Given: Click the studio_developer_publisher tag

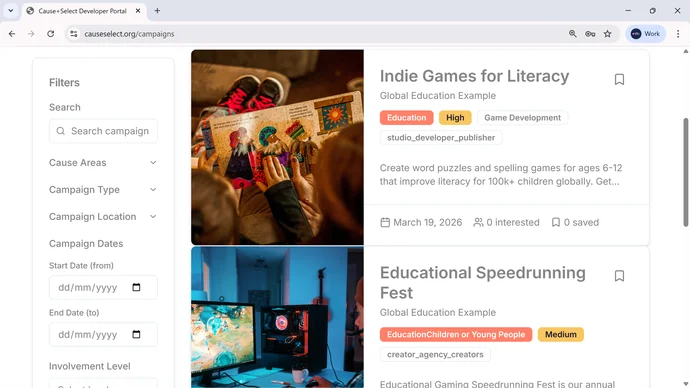Looking at the screenshot, I should point(441,138).
